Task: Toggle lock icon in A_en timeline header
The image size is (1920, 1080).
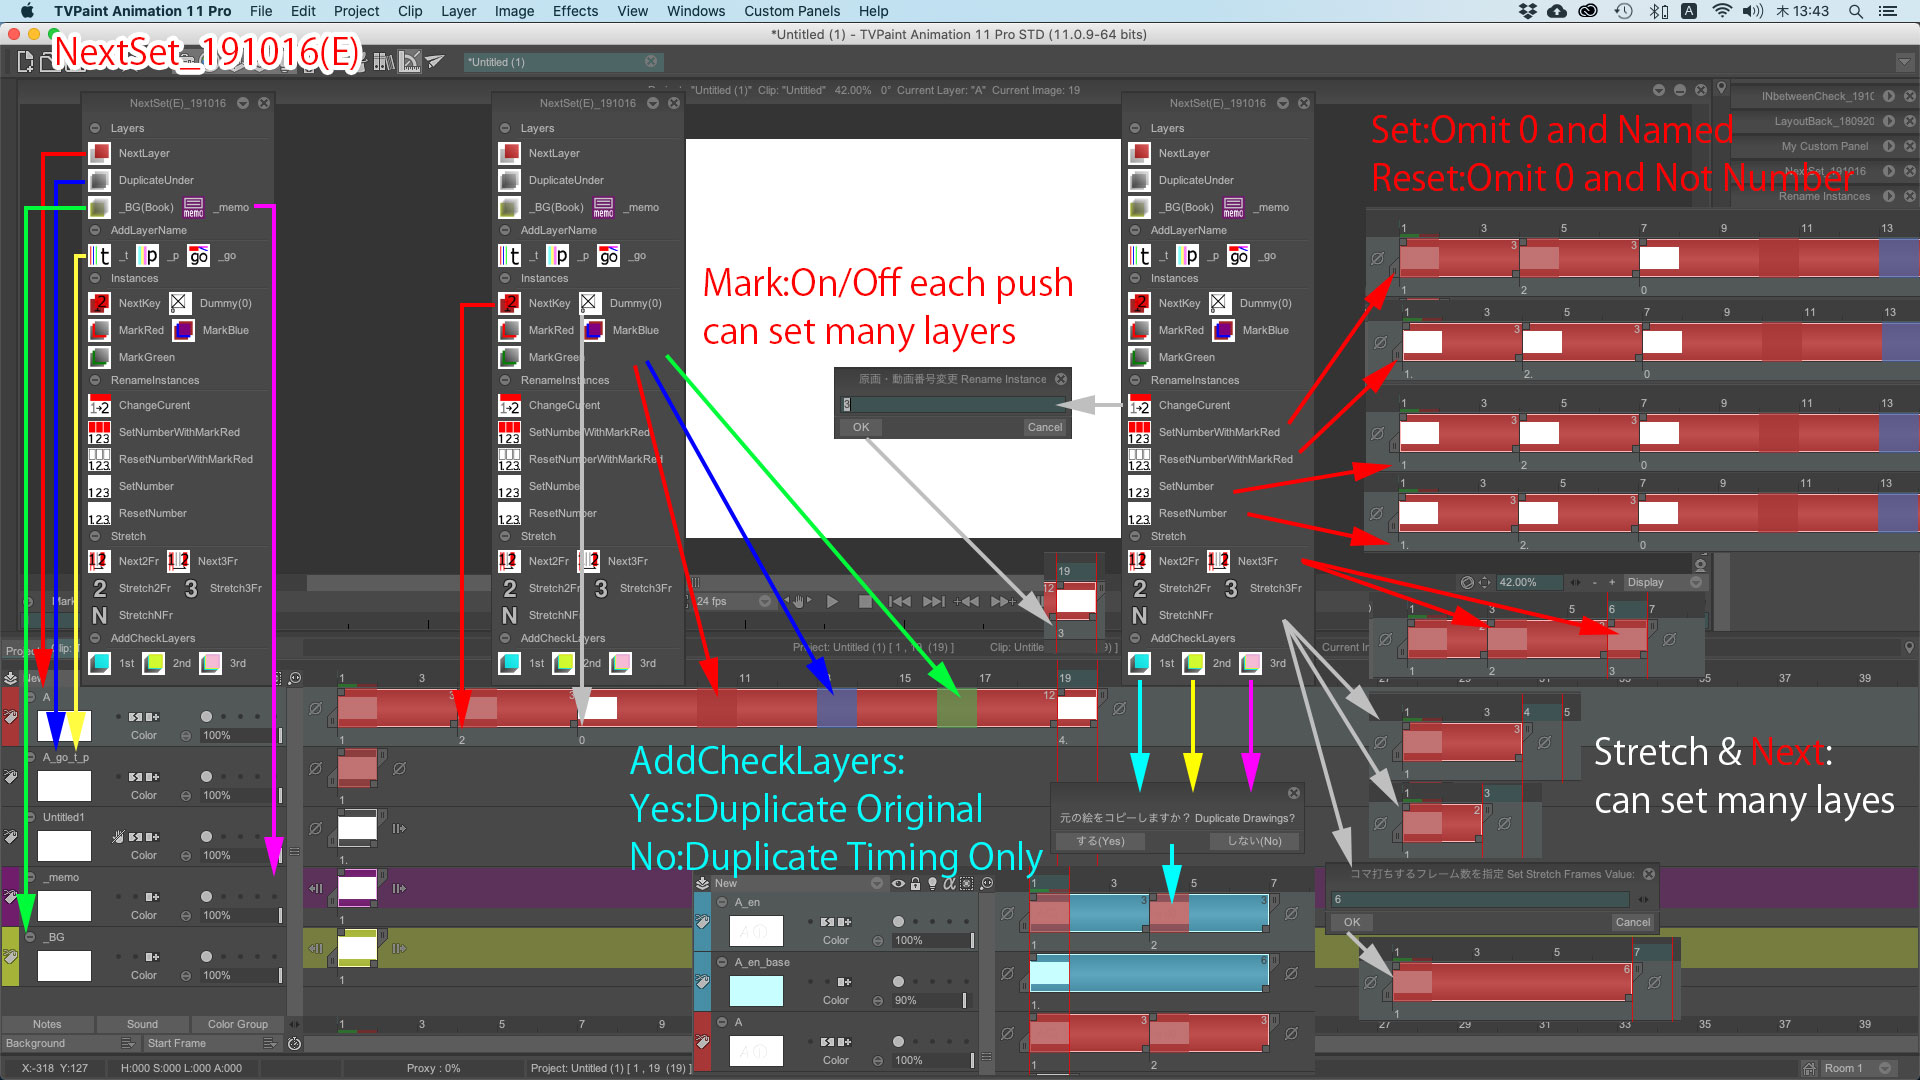Action: coord(915,883)
